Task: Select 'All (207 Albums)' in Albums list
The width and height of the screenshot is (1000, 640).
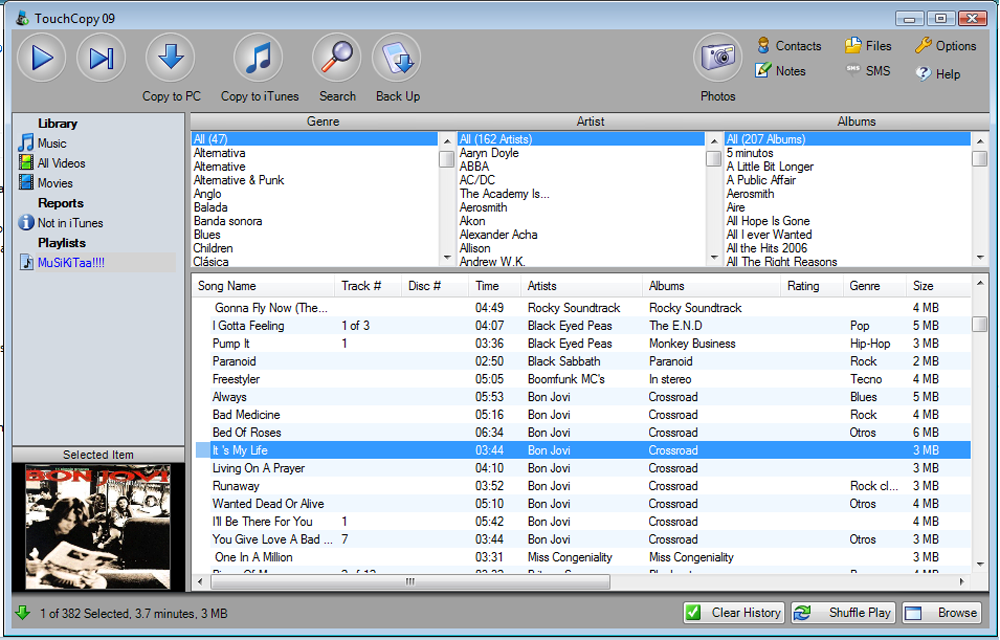Action: point(848,139)
